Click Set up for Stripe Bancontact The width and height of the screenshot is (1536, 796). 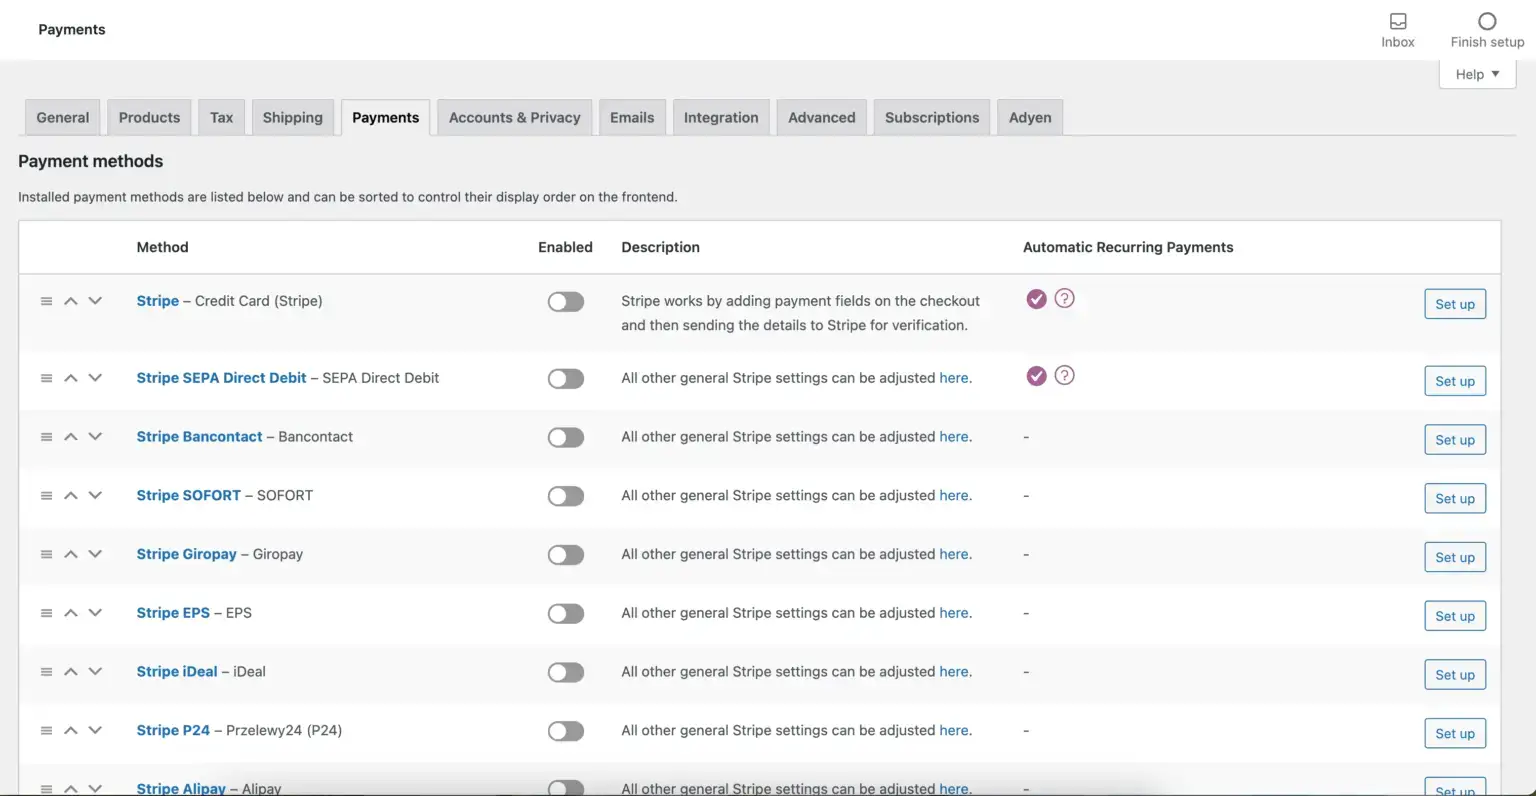1455,440
